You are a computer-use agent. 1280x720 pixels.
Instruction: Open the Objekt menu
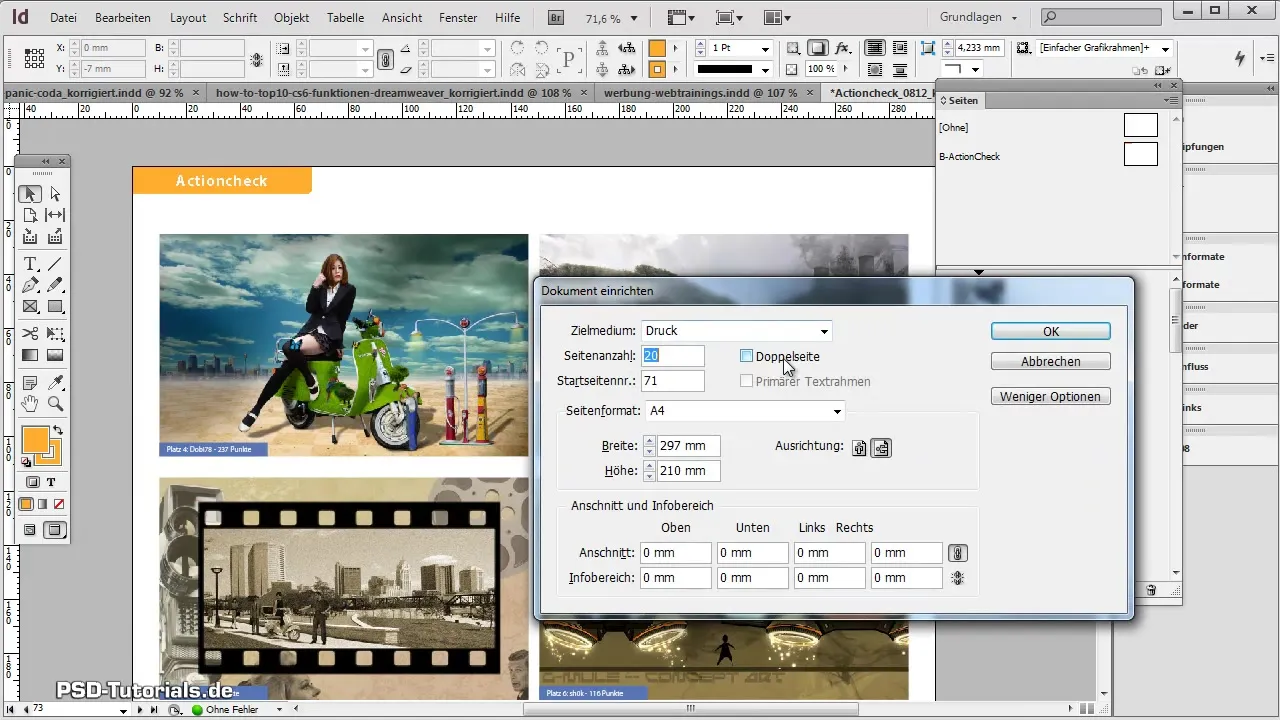[291, 18]
